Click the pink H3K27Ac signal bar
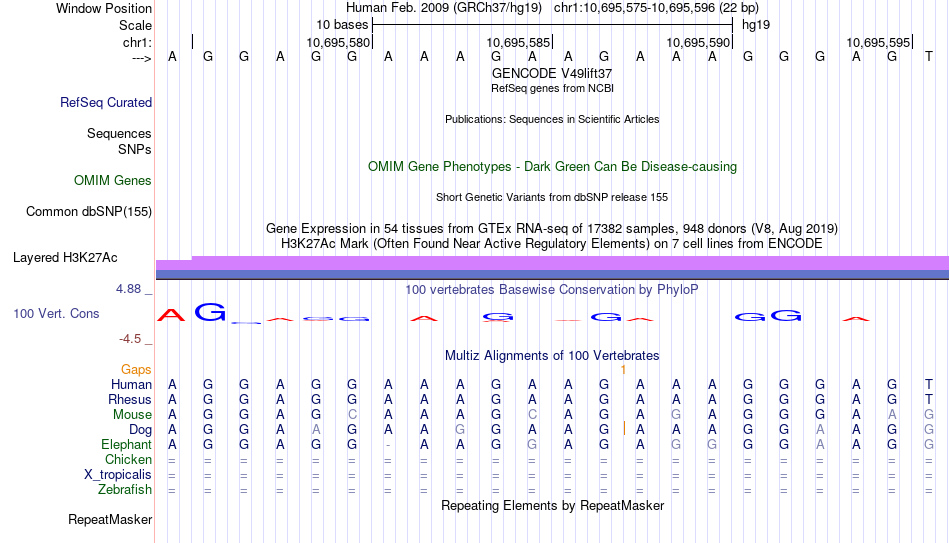This screenshot has height=543, width=950. coord(552,264)
